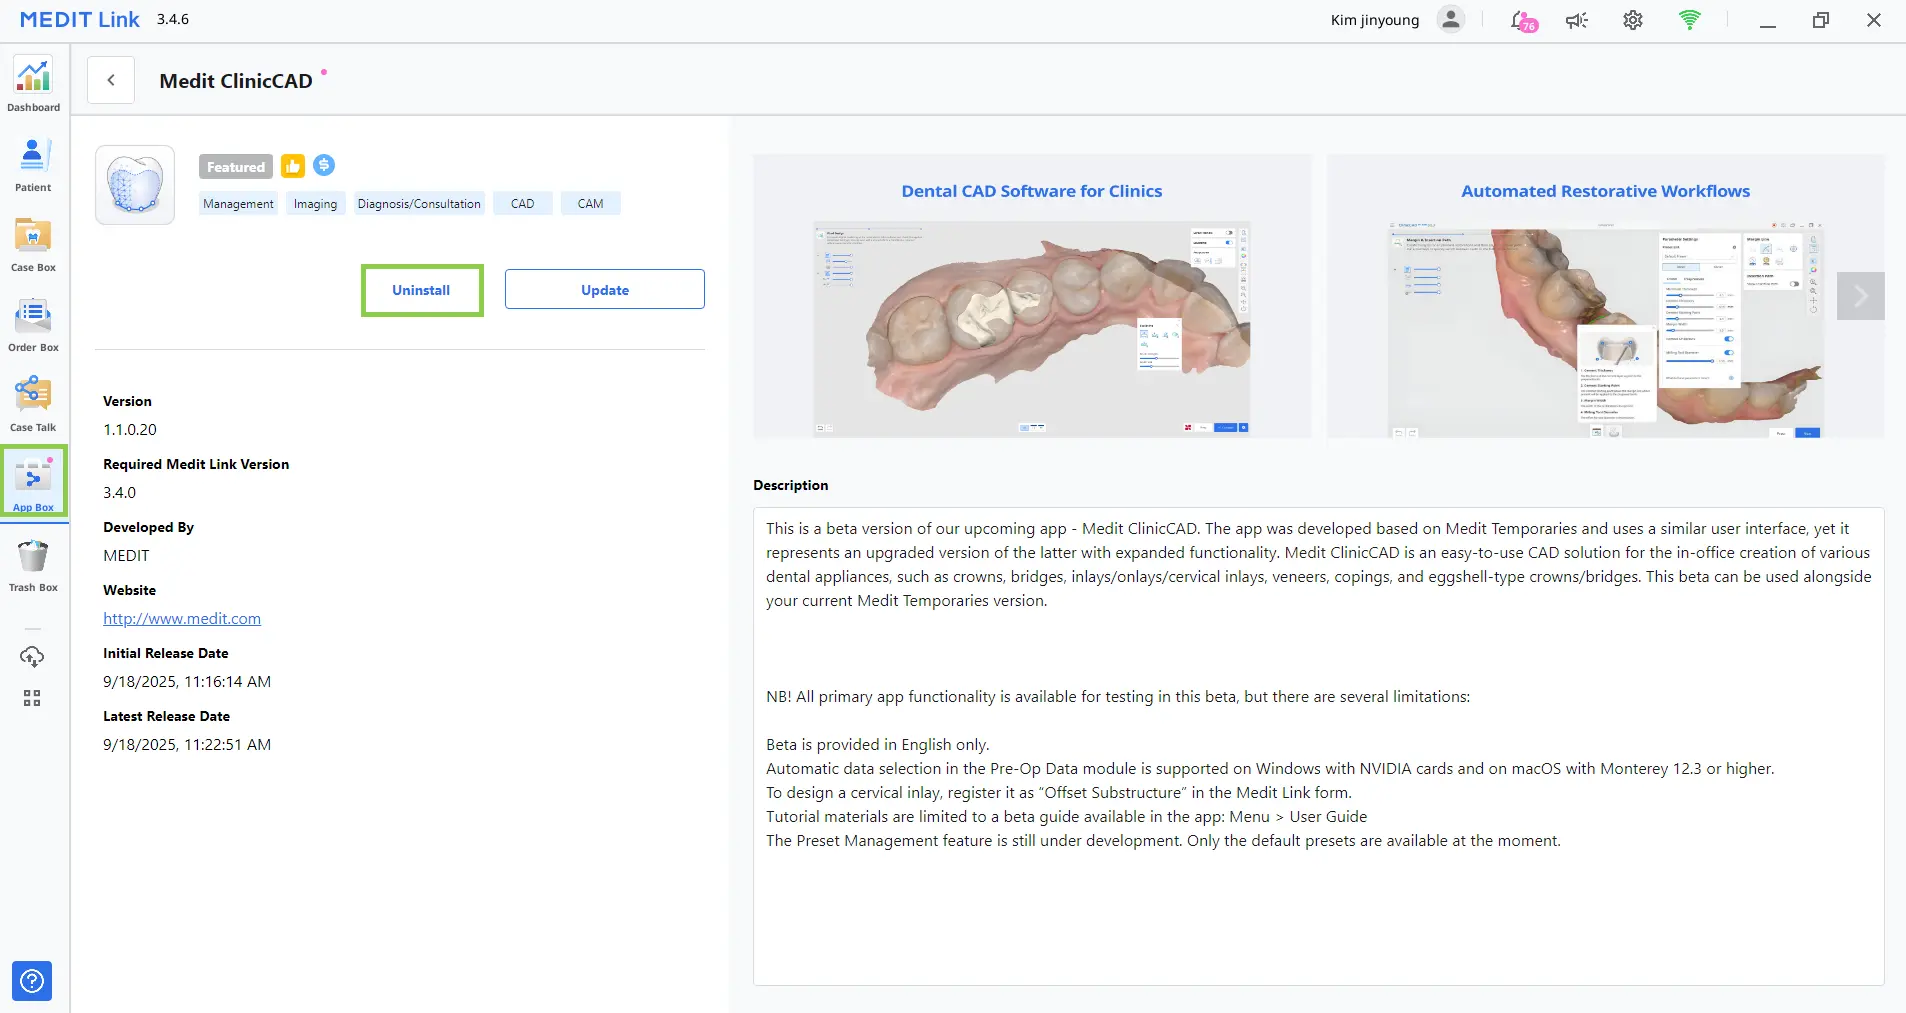Click the Medit ClinicCAD page title

coord(236,81)
